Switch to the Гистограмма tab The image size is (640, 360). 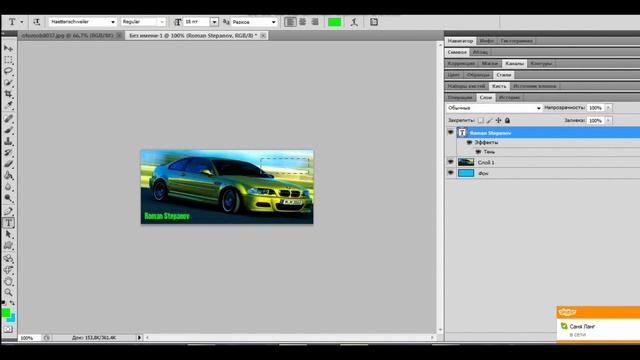click(x=516, y=41)
